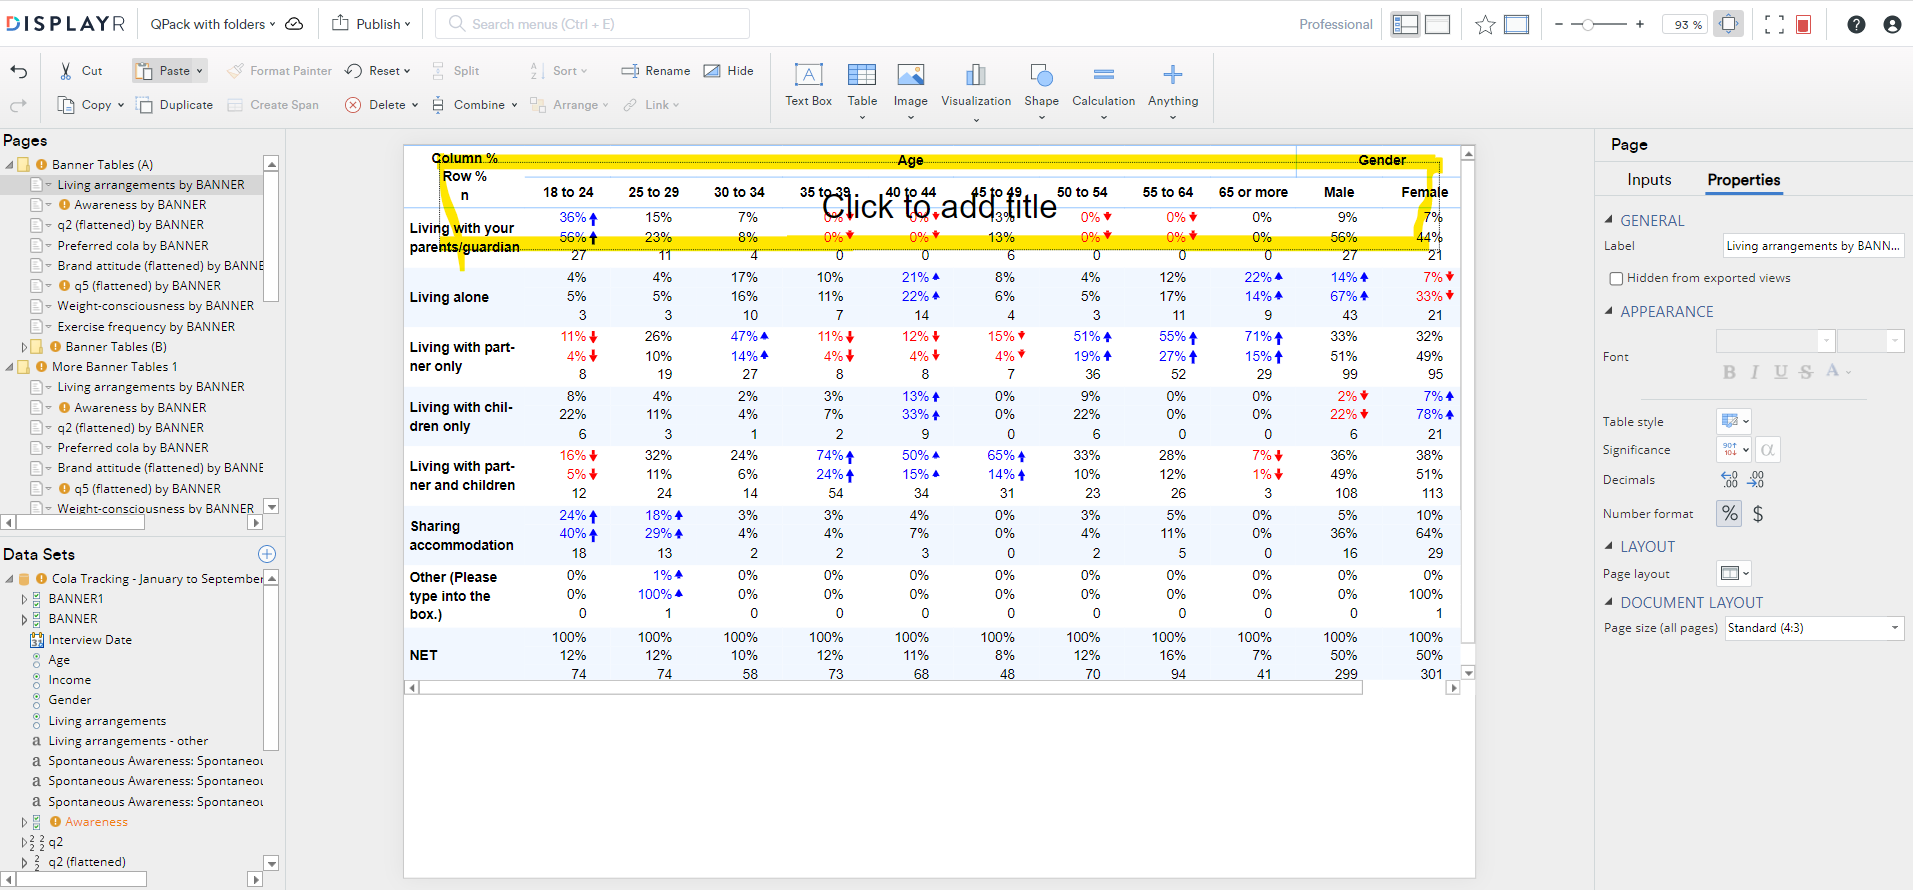This screenshot has height=890, width=1913.
Task: Click the DISPLAYR logo
Action: (x=66, y=24)
